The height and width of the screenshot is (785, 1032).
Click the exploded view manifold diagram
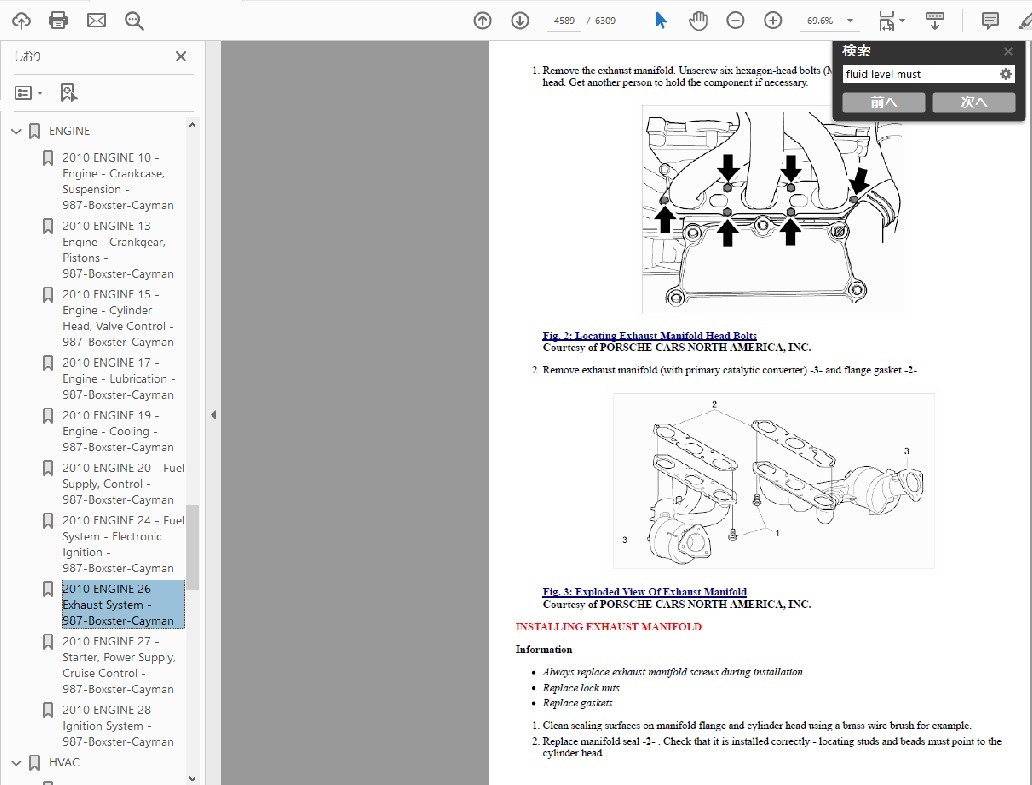(773, 481)
